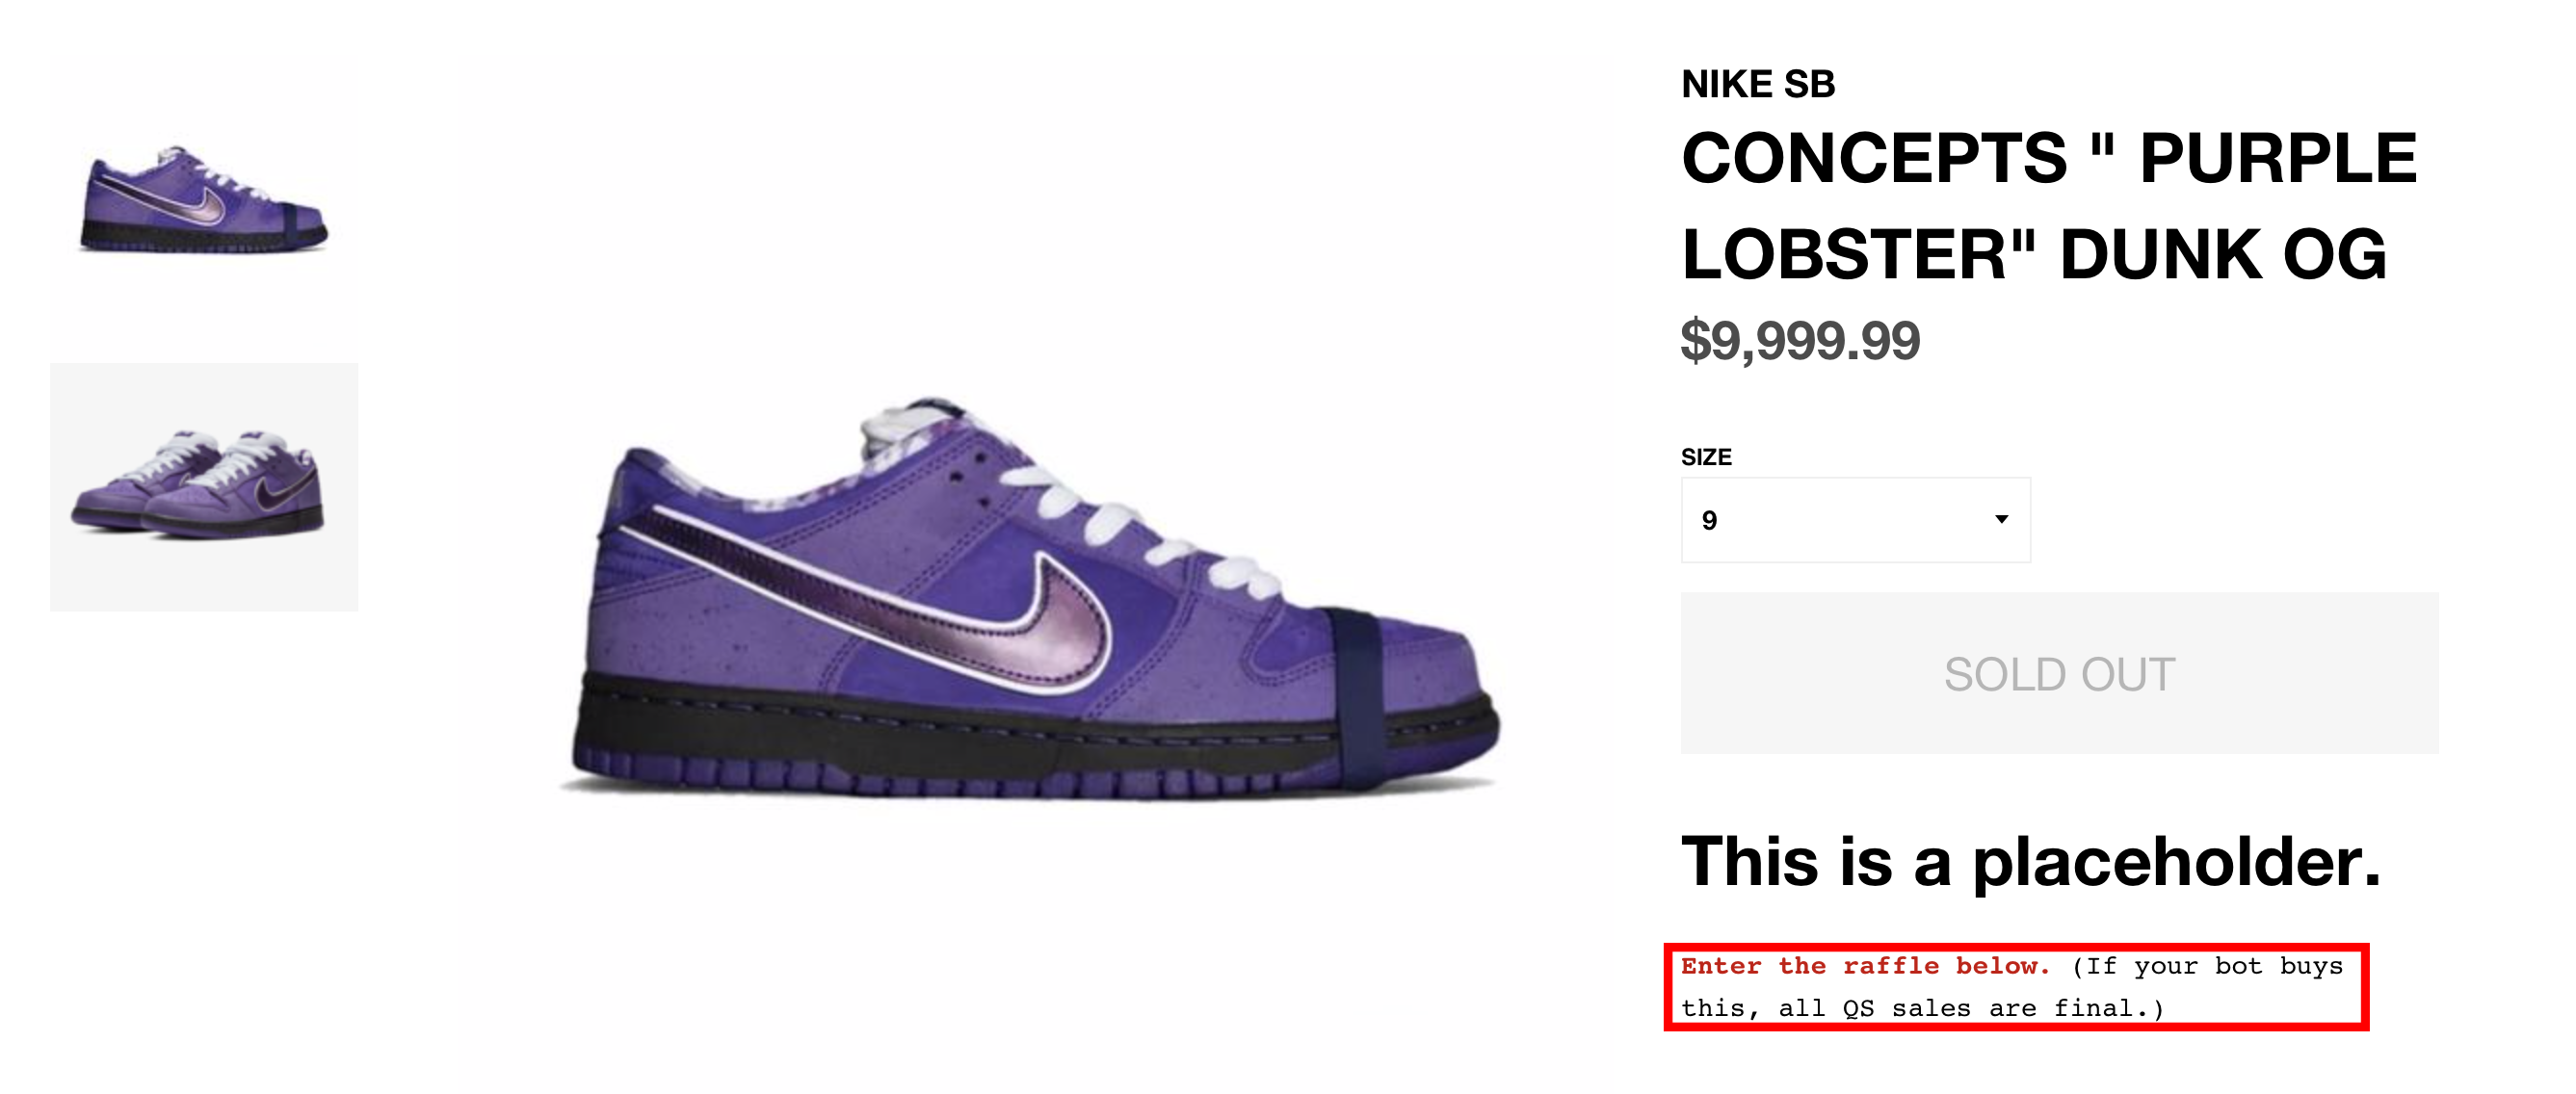Select the thumbnail showing the pair of shoes
The height and width of the screenshot is (1094, 2576).
tap(204, 487)
